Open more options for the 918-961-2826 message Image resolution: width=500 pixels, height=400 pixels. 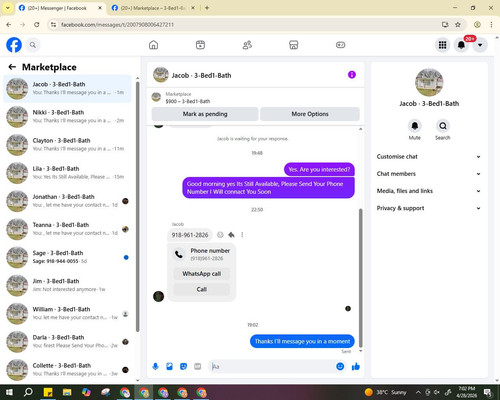pos(242,235)
